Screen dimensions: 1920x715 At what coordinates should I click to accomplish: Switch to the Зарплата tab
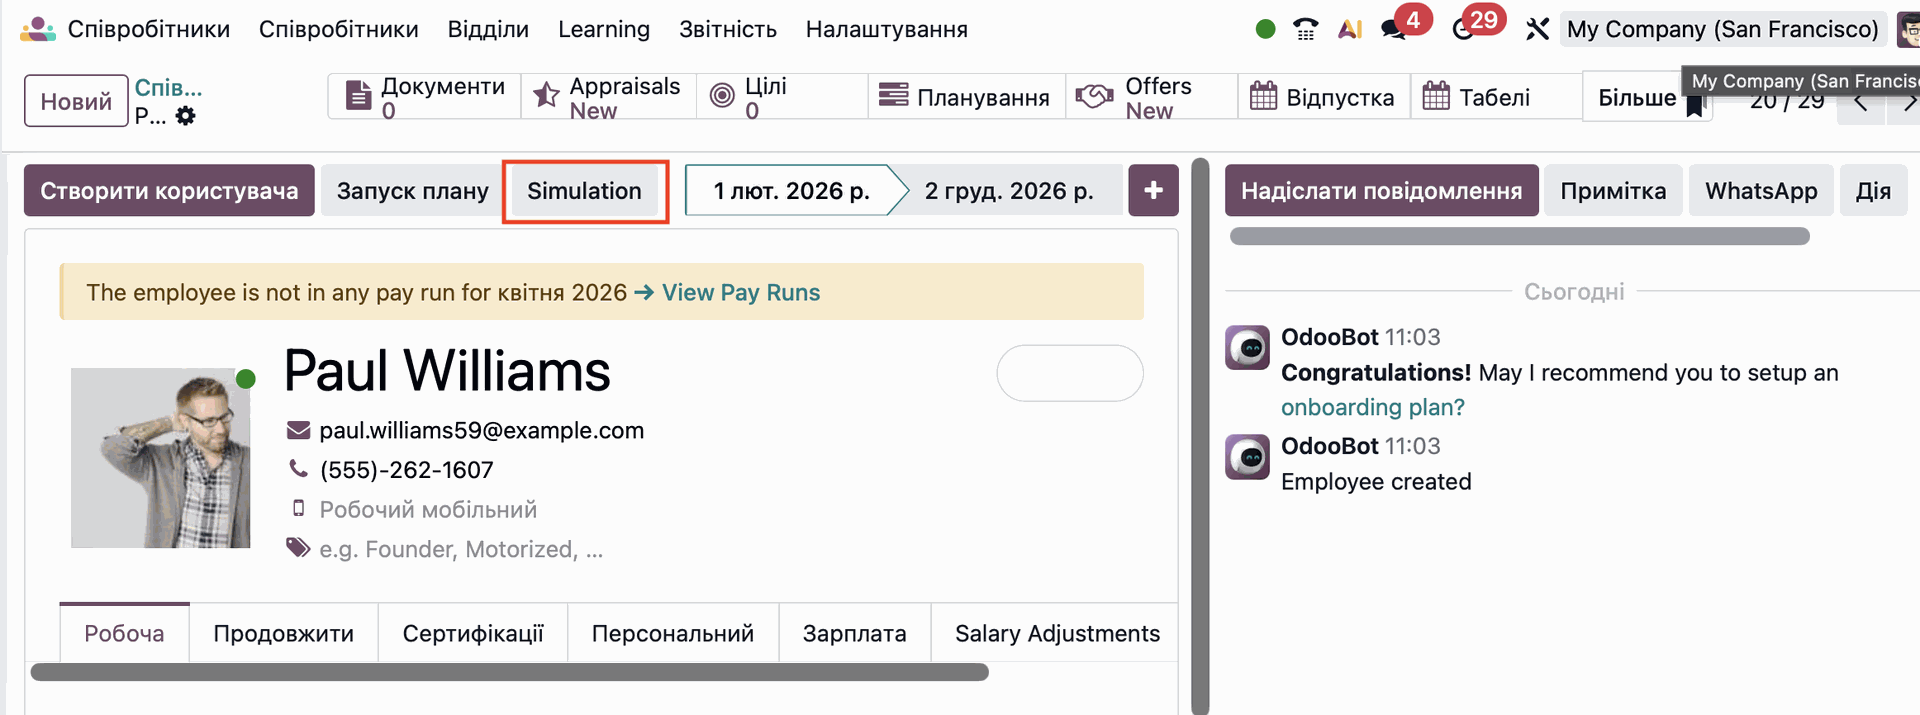click(854, 633)
